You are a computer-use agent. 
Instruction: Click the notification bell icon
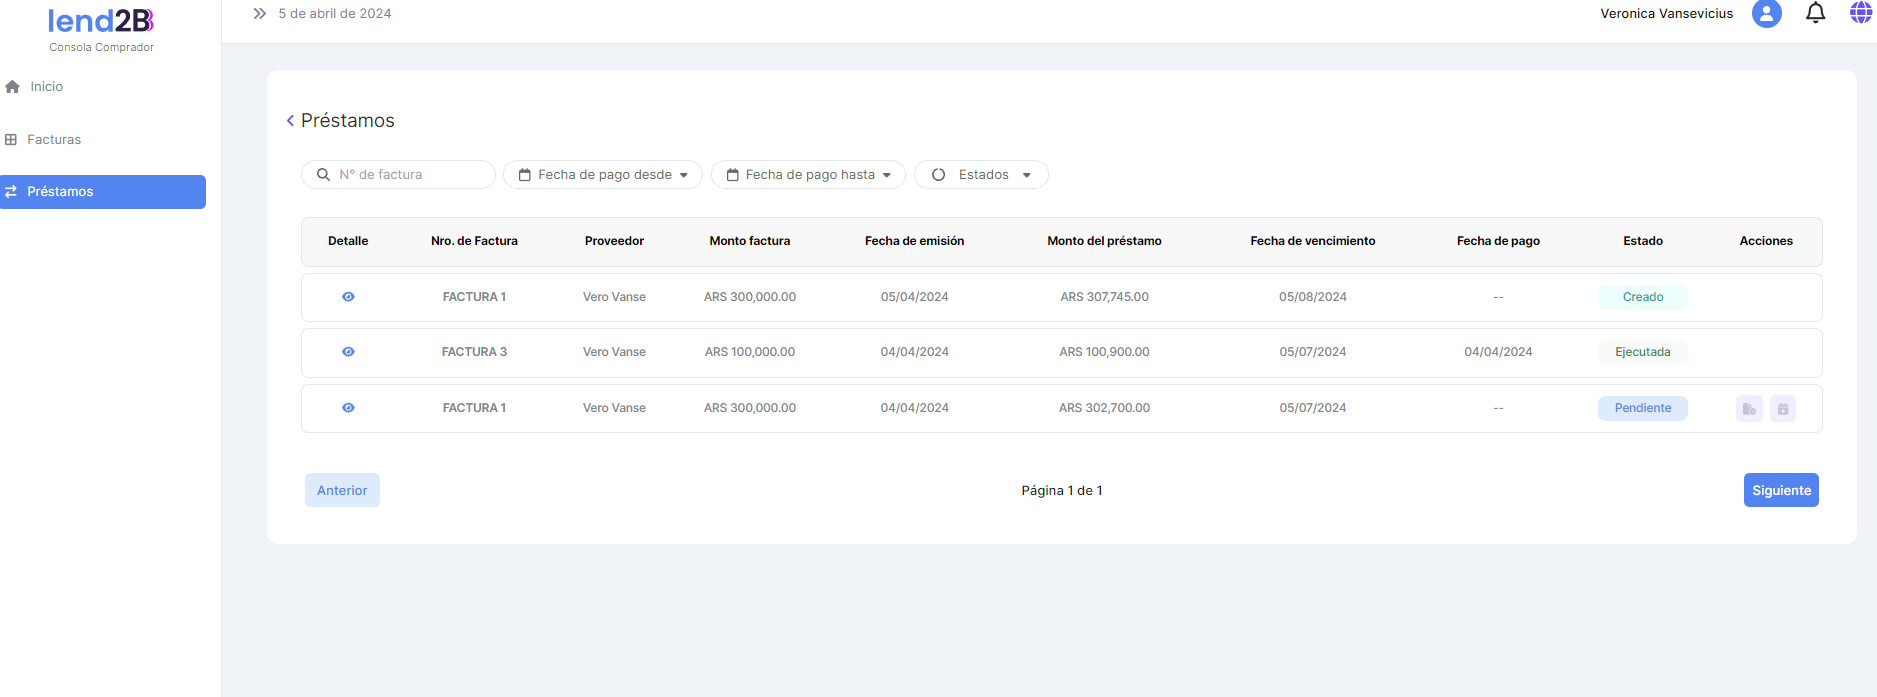coord(1815,13)
